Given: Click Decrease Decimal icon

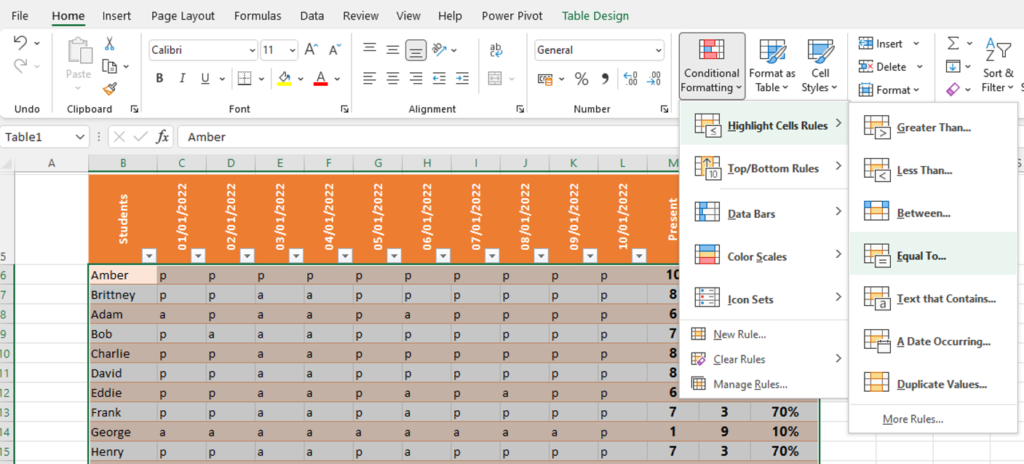Looking at the screenshot, I should tap(654, 79).
